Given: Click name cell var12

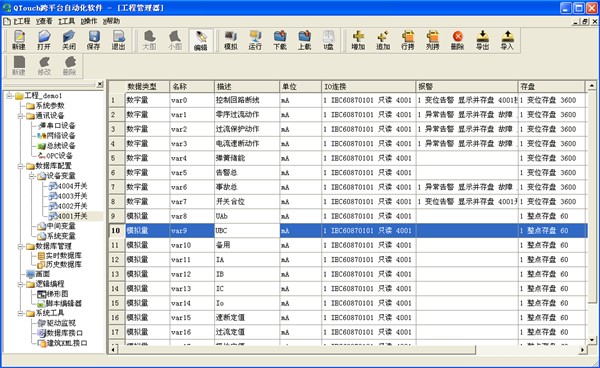Looking at the screenshot, I should click(192, 274).
